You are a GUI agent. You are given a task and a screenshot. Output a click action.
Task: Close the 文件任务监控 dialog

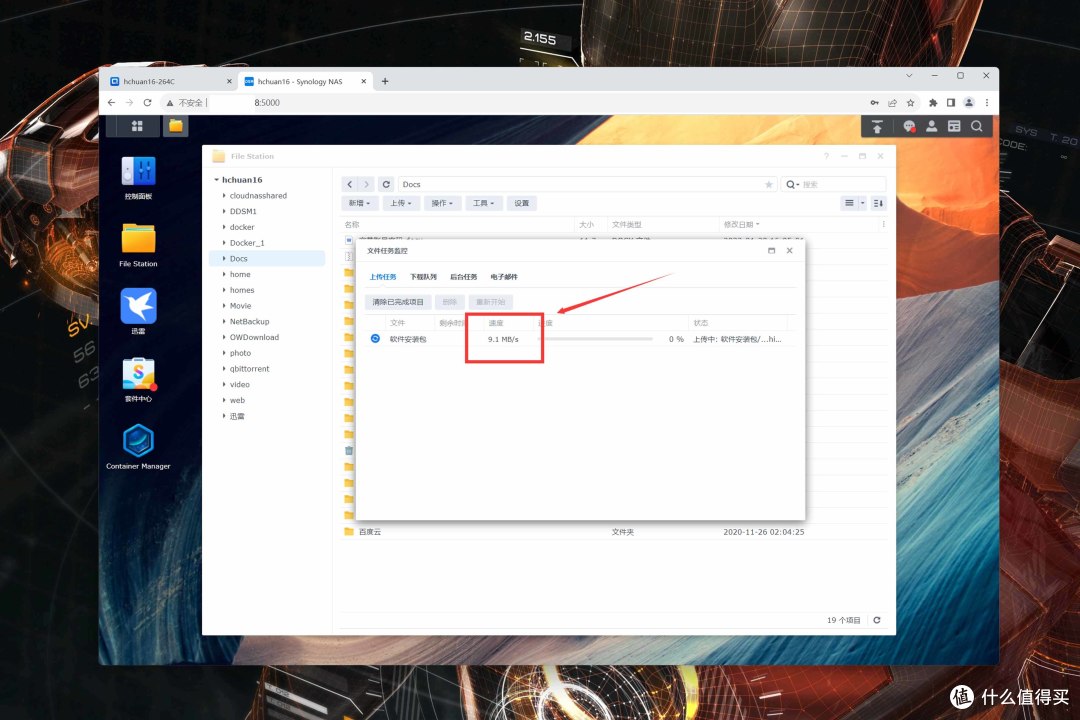tap(789, 251)
